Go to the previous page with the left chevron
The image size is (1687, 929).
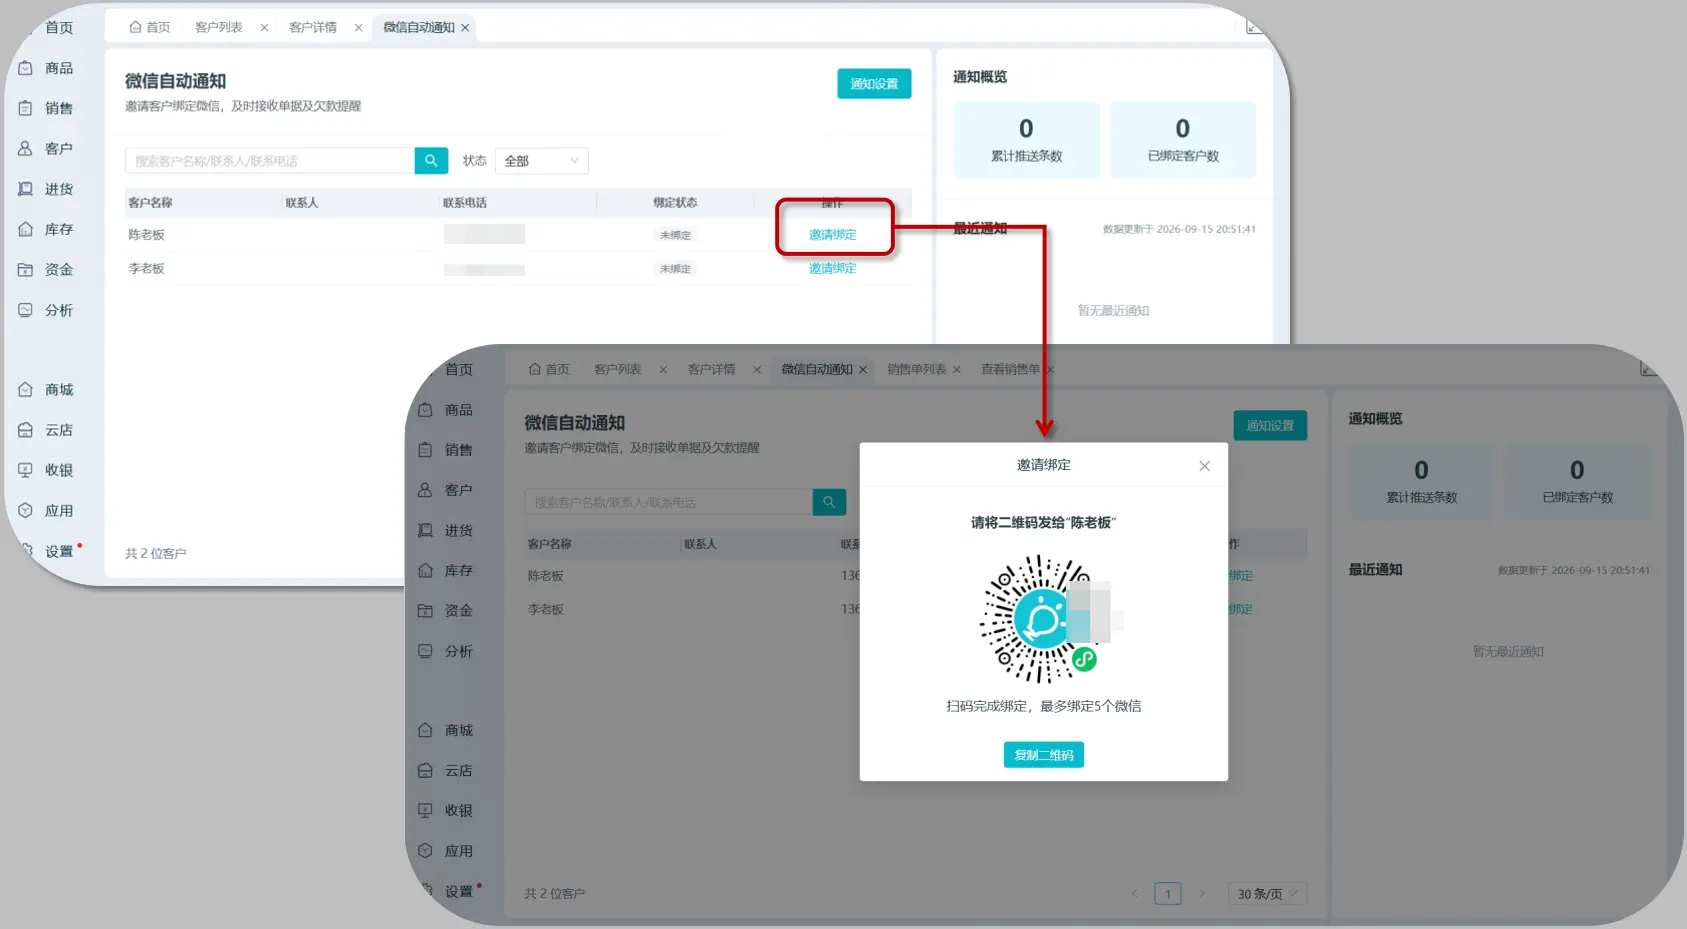click(x=1134, y=894)
